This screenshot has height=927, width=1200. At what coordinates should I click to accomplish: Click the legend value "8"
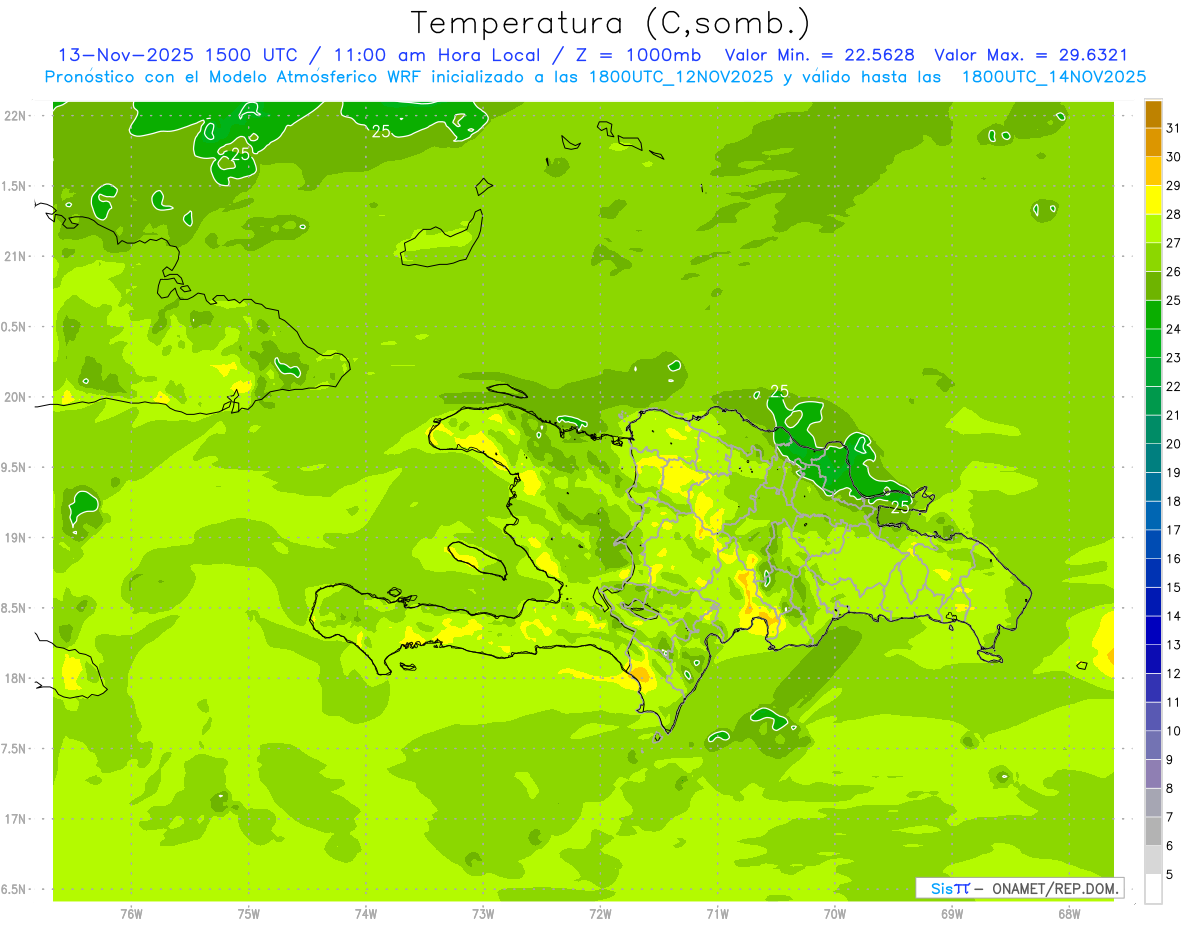[x=1170, y=789]
